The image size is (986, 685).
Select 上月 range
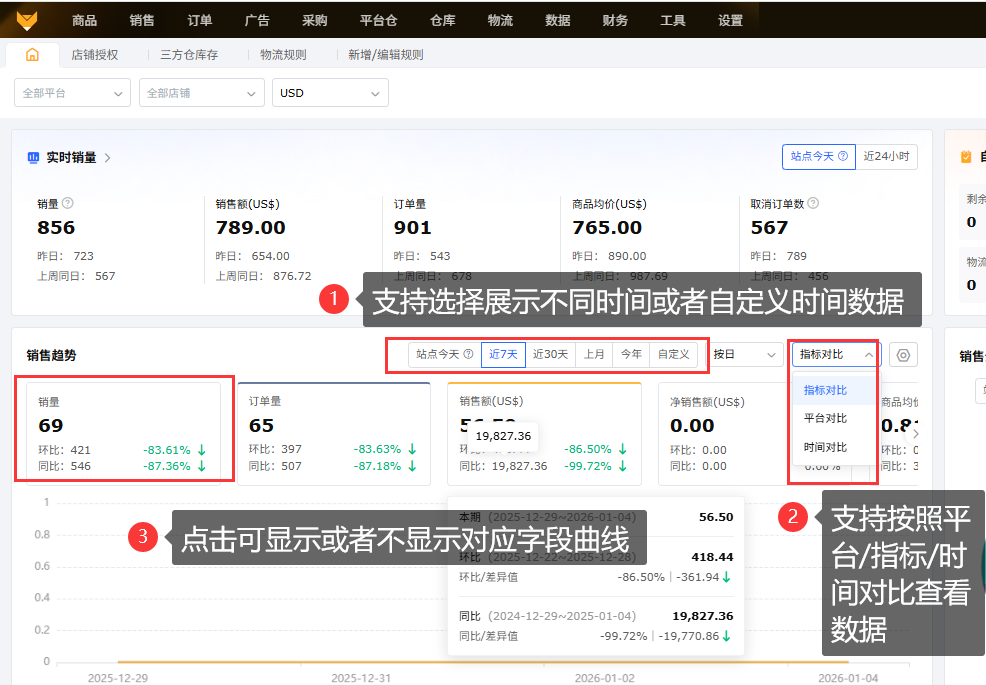point(594,355)
